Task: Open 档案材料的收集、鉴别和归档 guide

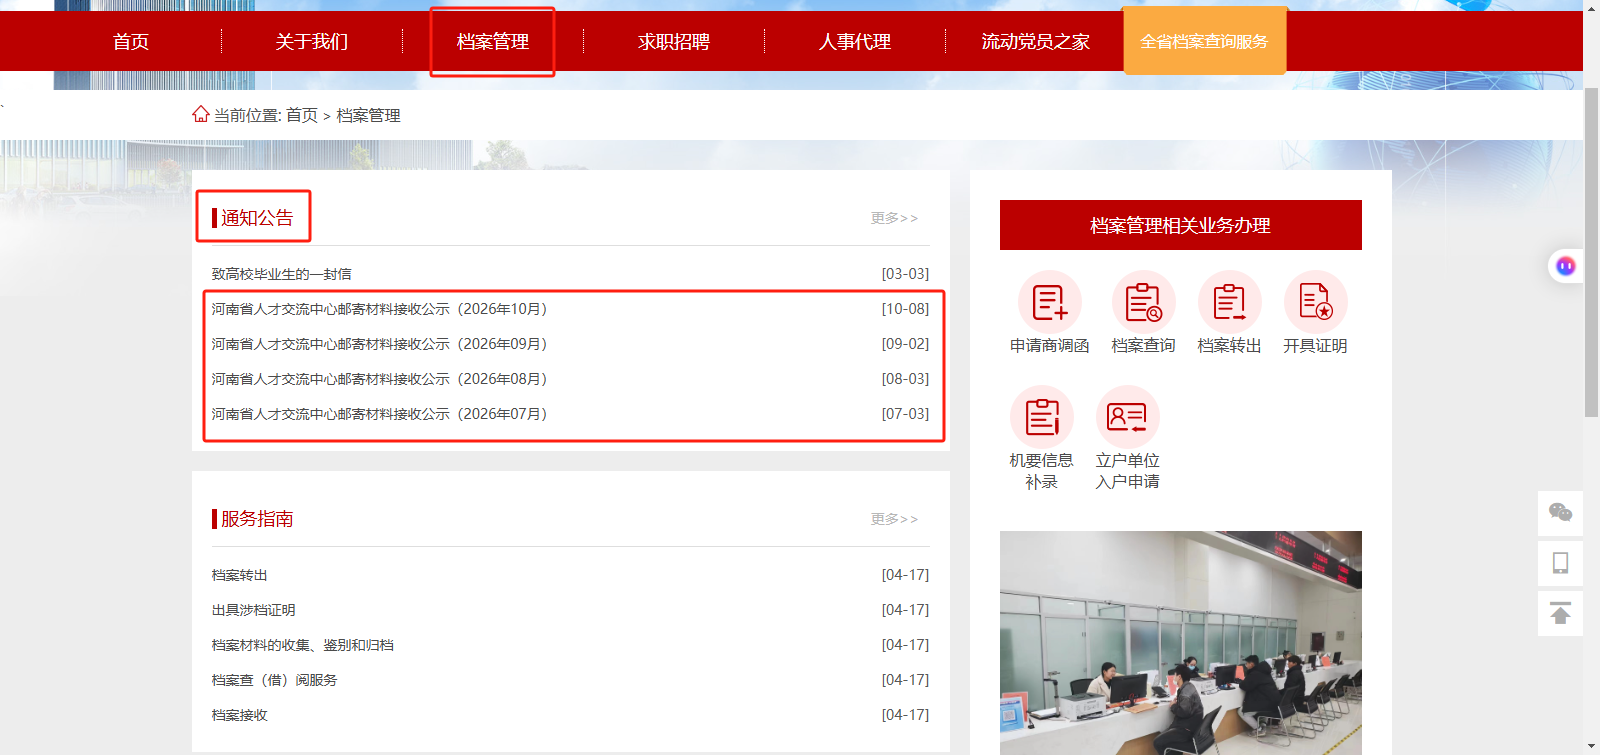Action: pyautogui.click(x=302, y=645)
